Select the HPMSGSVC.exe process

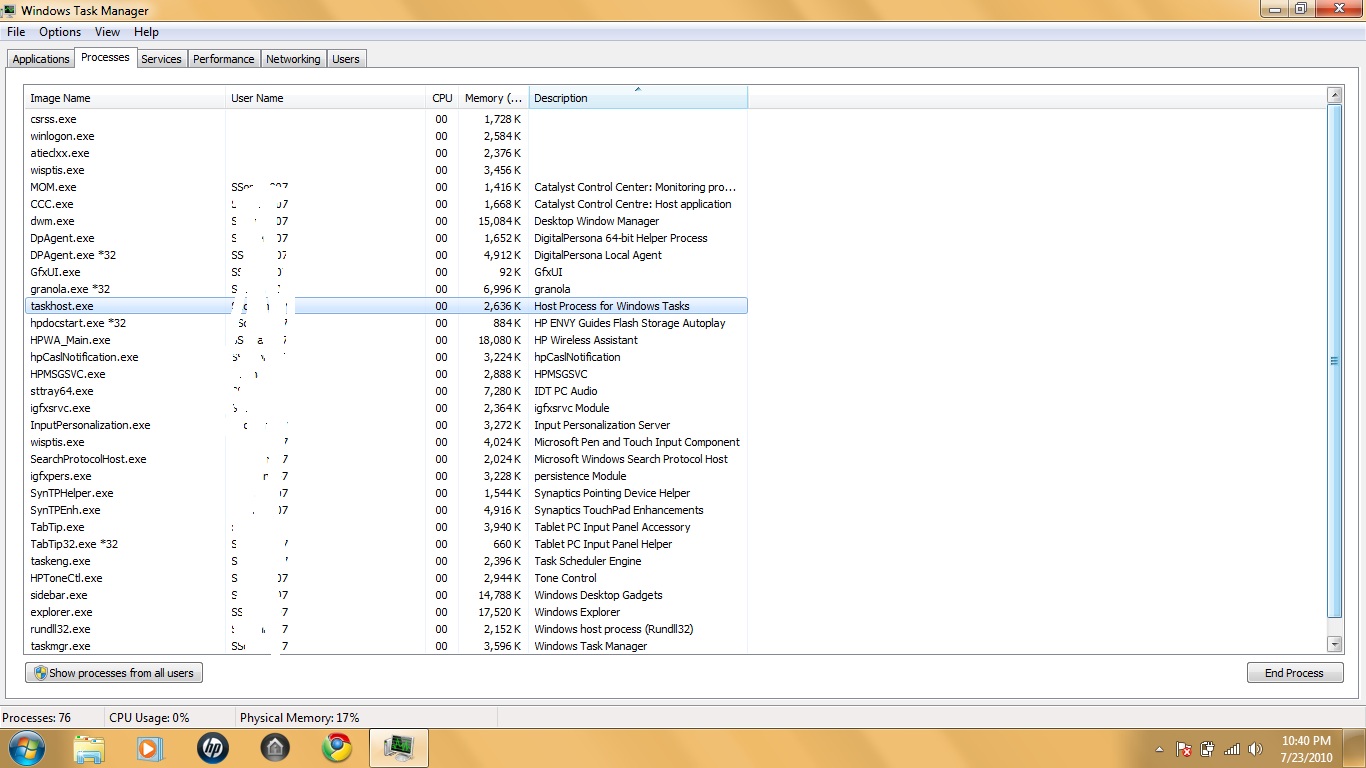tap(386, 374)
